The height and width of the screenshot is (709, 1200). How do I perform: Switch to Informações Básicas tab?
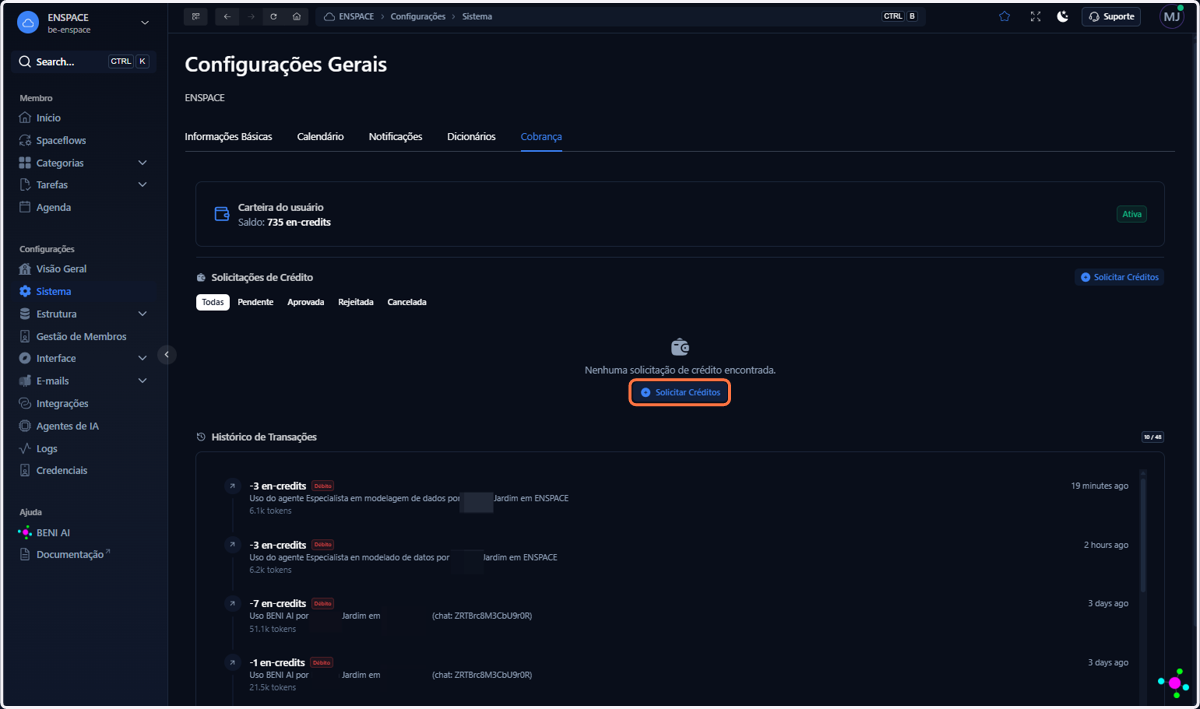[x=228, y=137]
